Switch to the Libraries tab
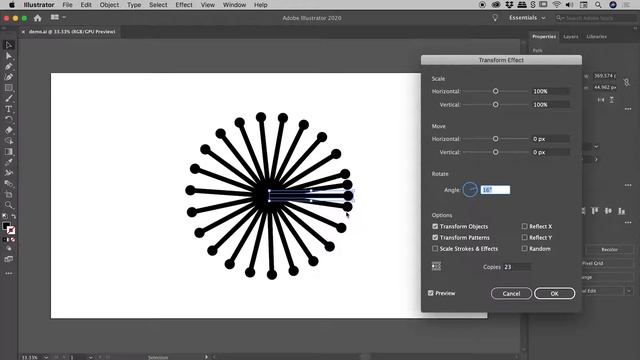This screenshot has height=360, width=640. coord(596,37)
